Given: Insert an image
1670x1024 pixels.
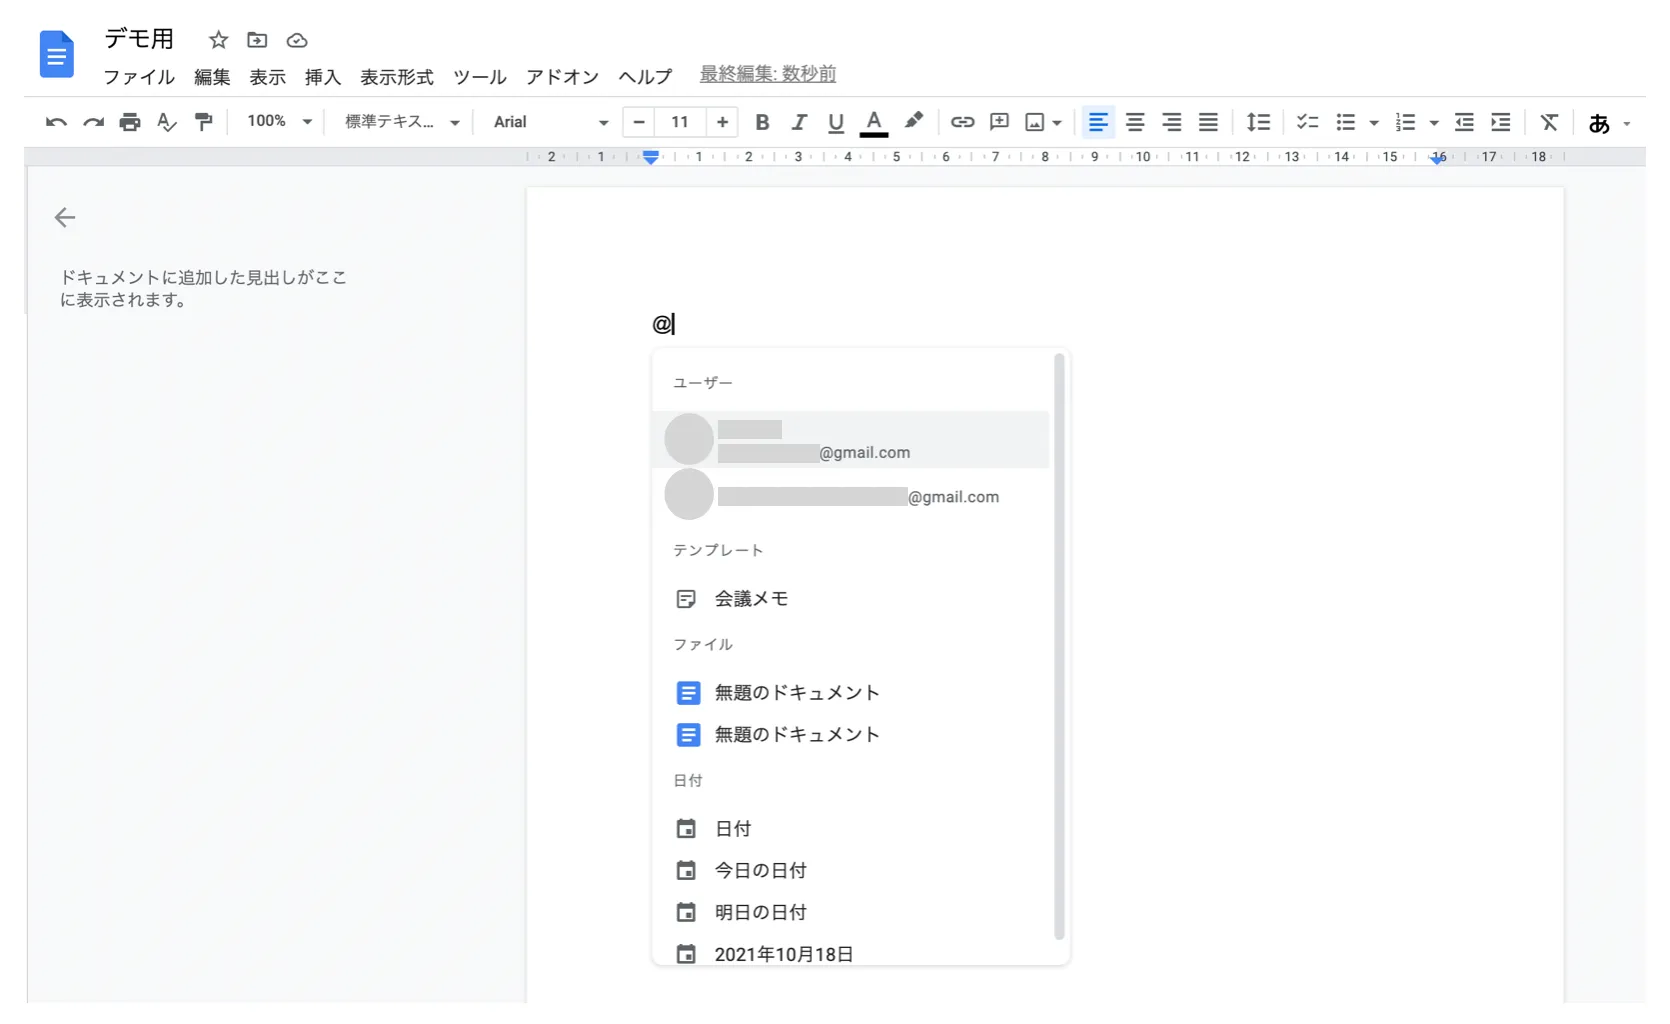Looking at the screenshot, I should (1035, 122).
